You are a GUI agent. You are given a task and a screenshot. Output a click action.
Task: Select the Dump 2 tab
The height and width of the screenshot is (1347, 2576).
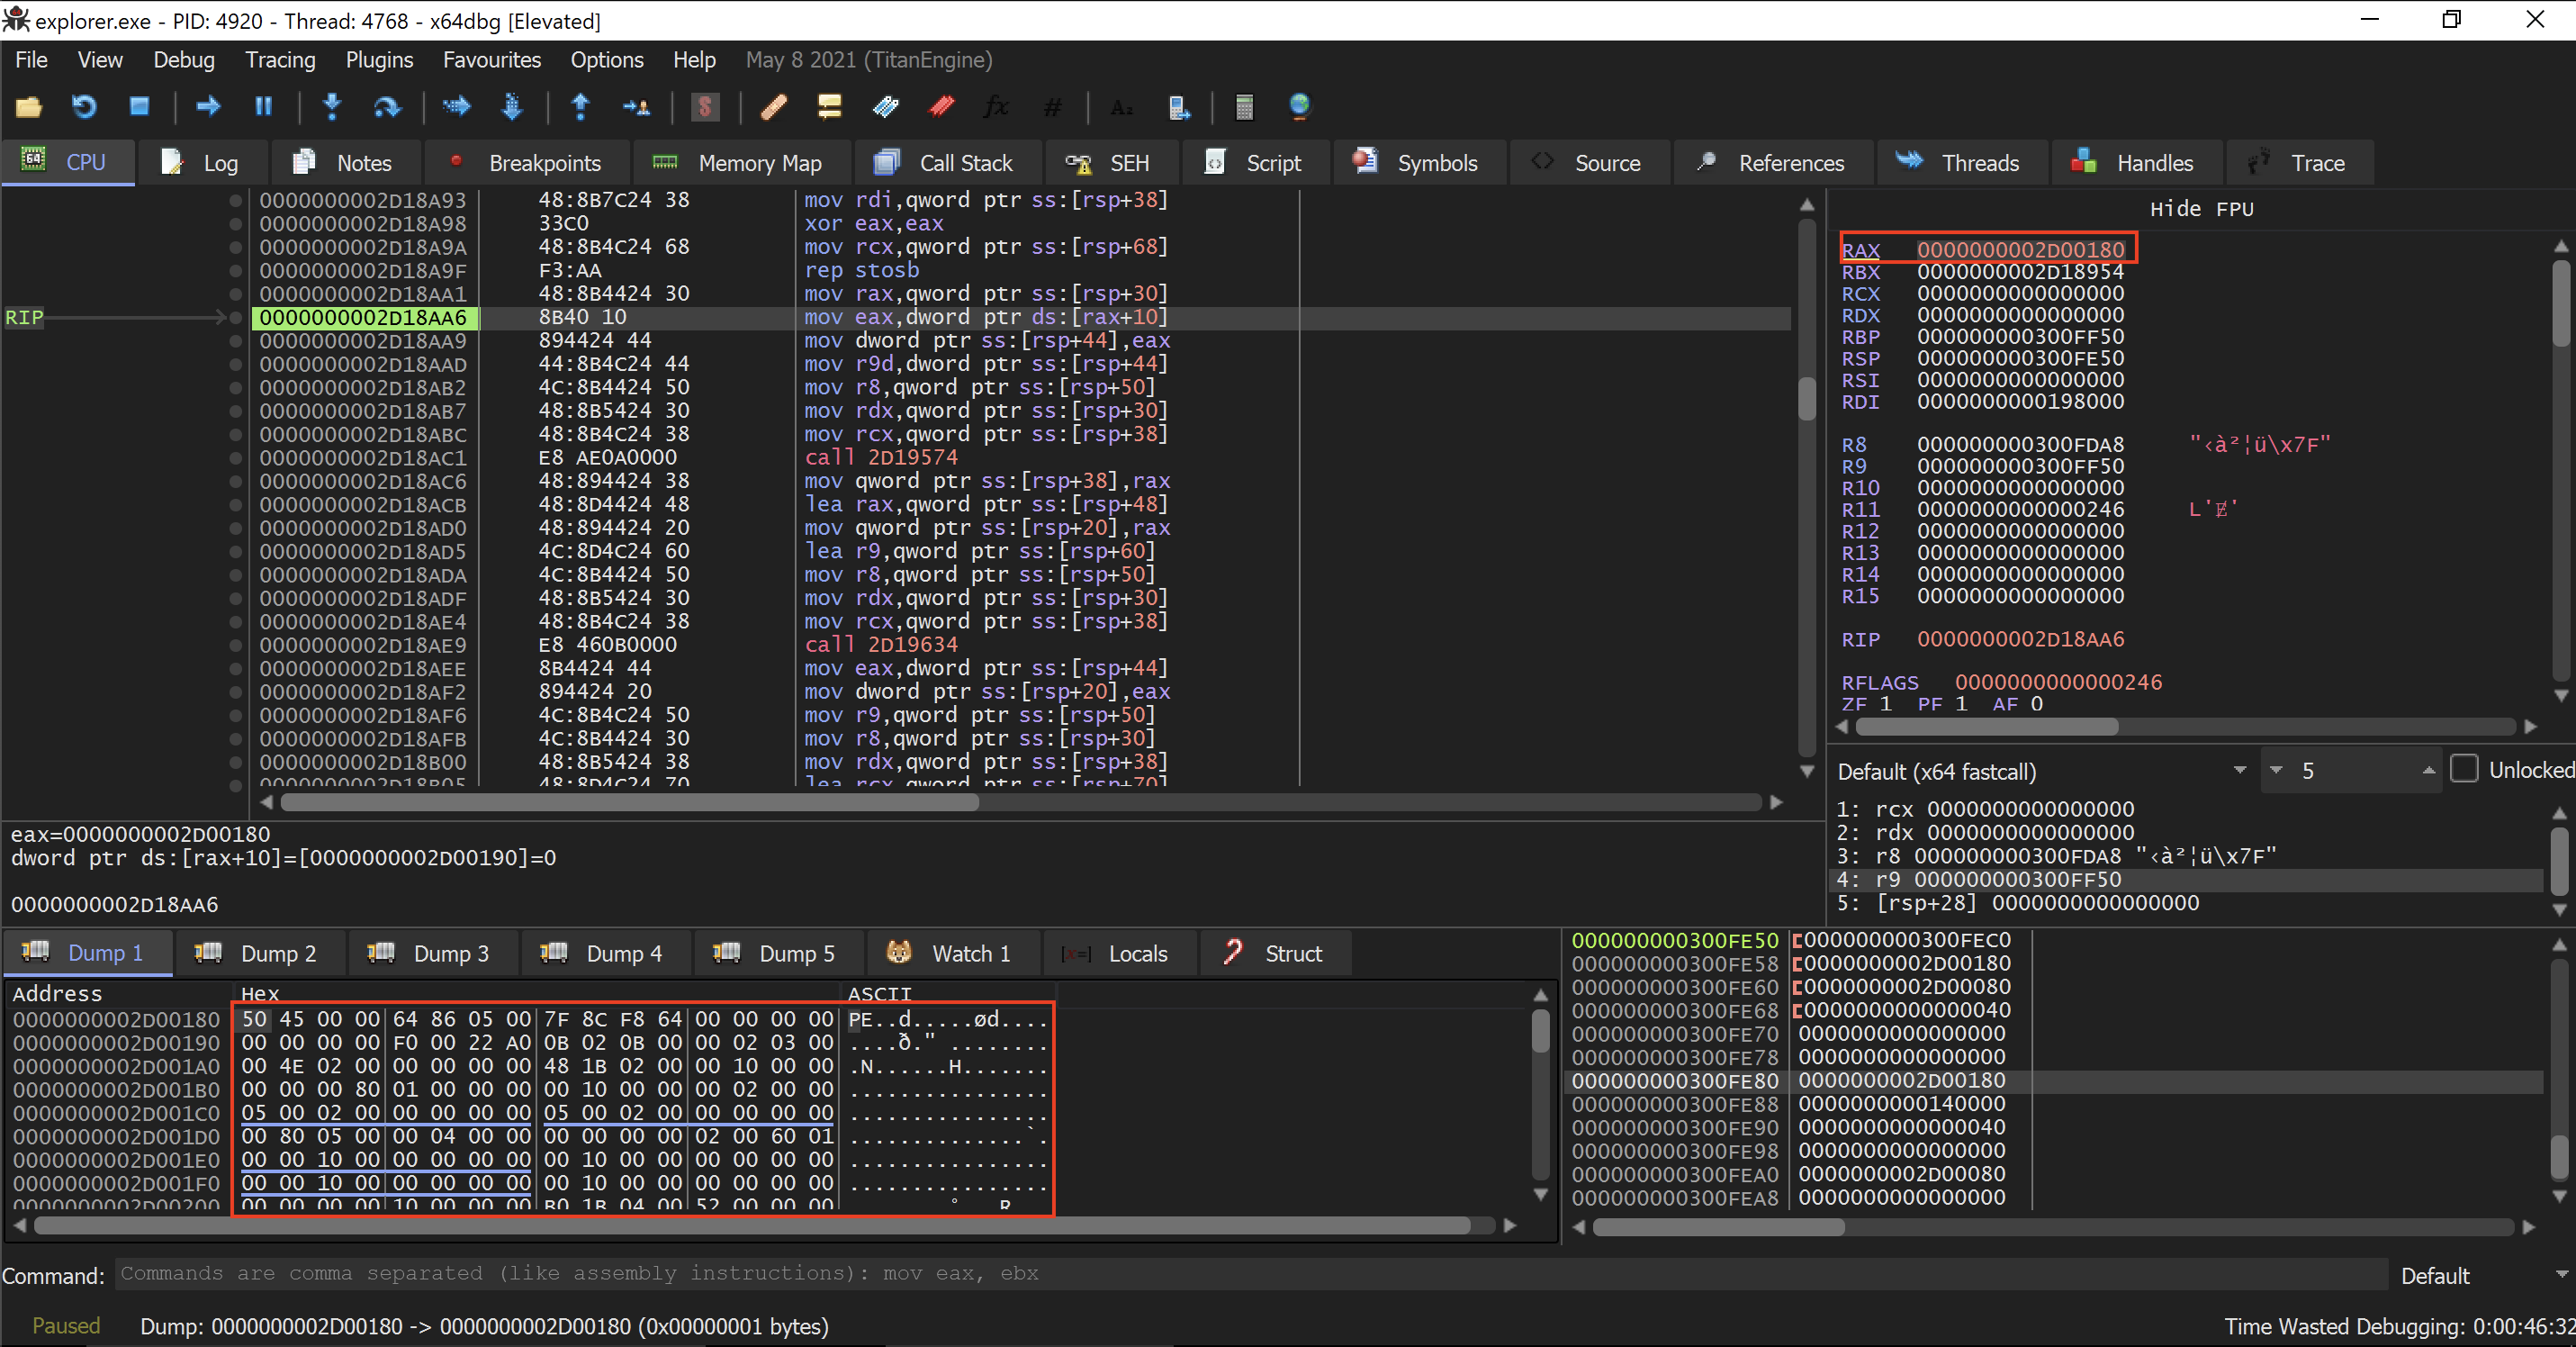pos(259,953)
